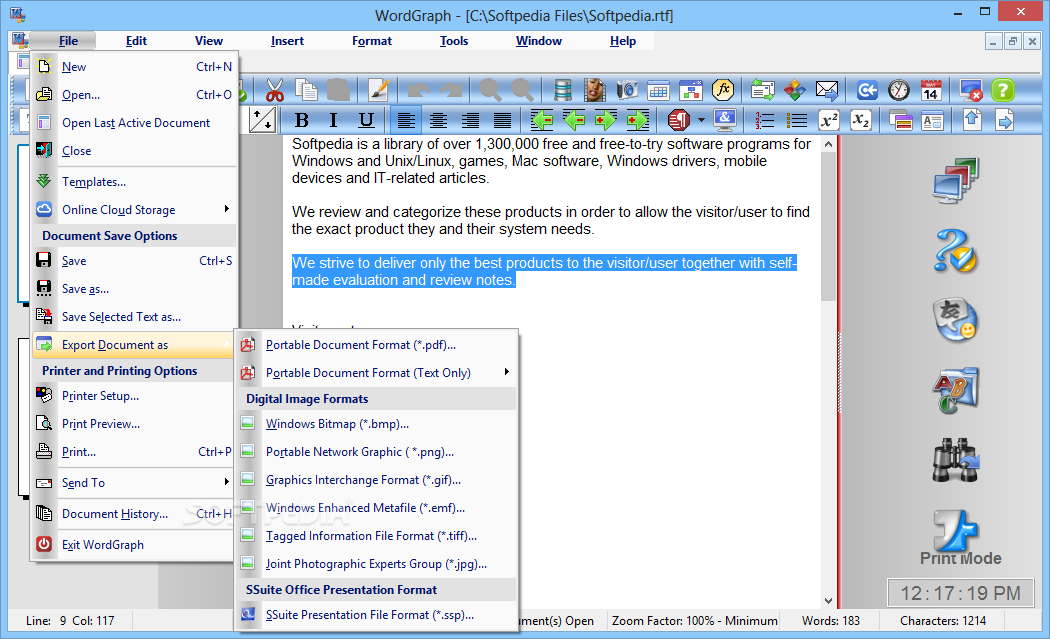1050x639 pixels.
Task: Click the translate character globe sidebar icon
Action: click(956, 320)
